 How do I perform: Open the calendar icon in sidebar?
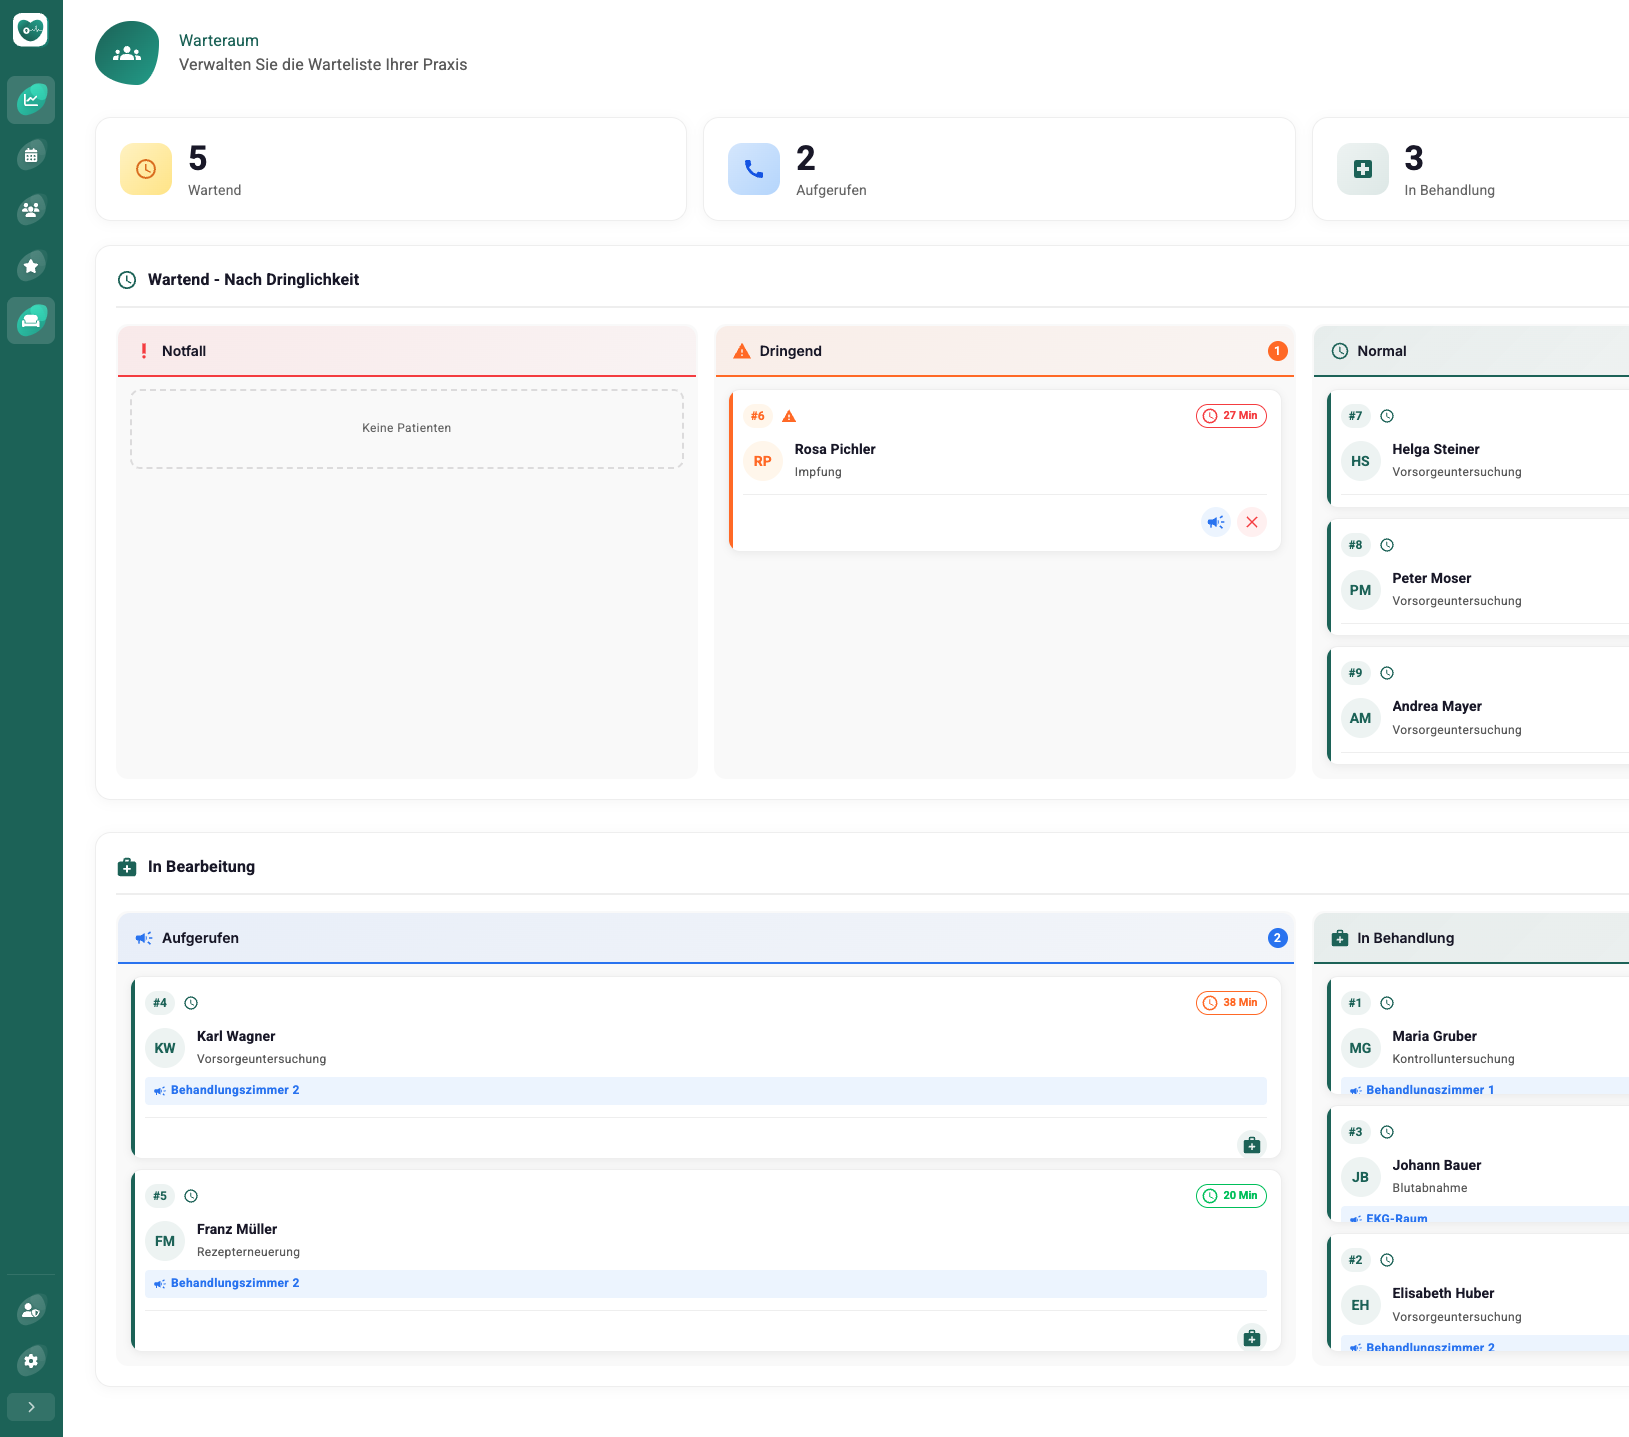point(31,155)
